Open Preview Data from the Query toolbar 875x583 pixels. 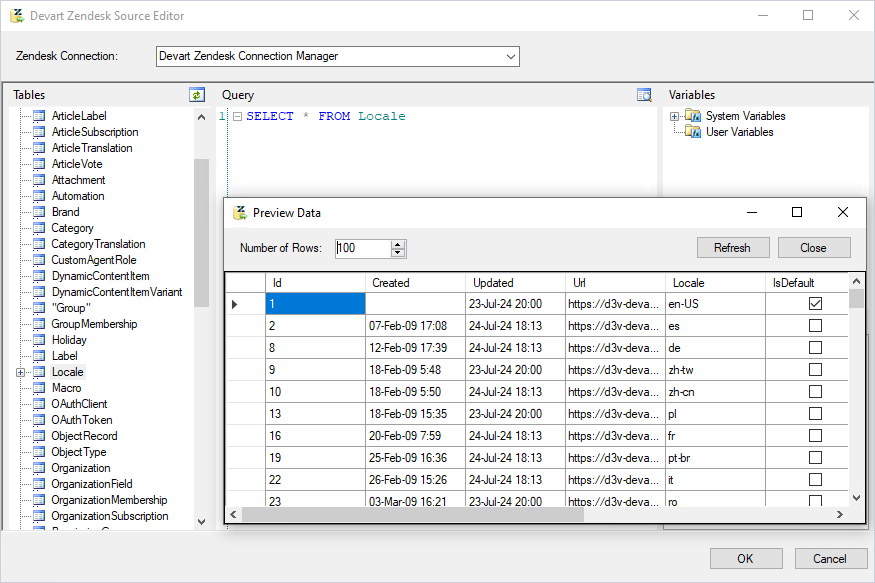pos(644,93)
